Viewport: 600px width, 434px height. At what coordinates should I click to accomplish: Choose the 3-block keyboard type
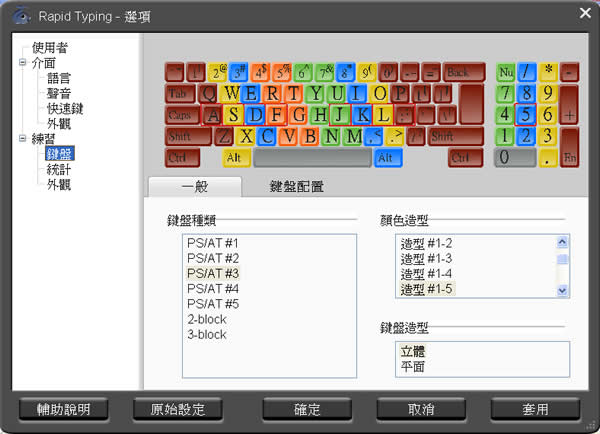pyautogui.click(x=207, y=334)
